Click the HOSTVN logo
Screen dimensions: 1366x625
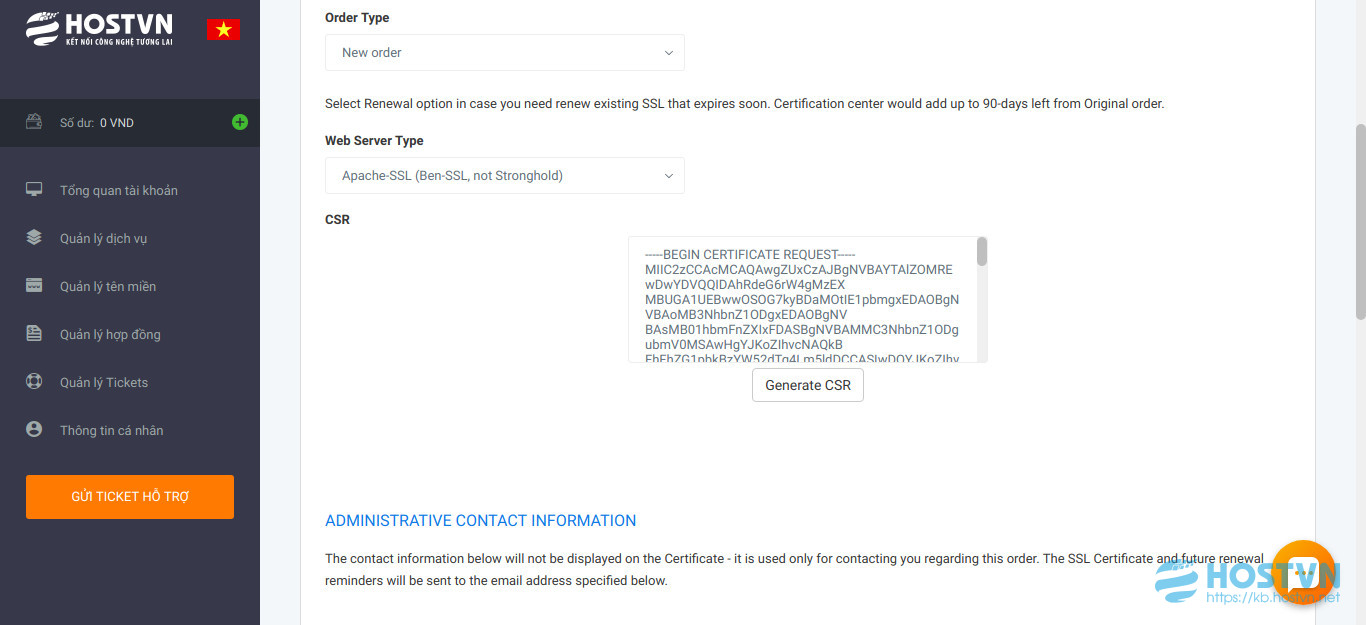(99, 28)
